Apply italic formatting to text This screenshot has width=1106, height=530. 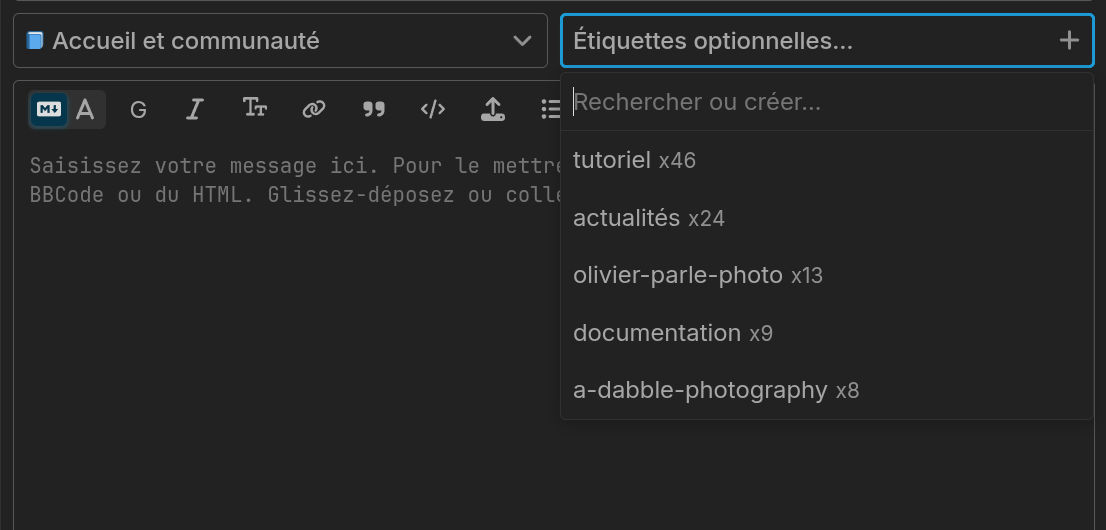point(195,109)
